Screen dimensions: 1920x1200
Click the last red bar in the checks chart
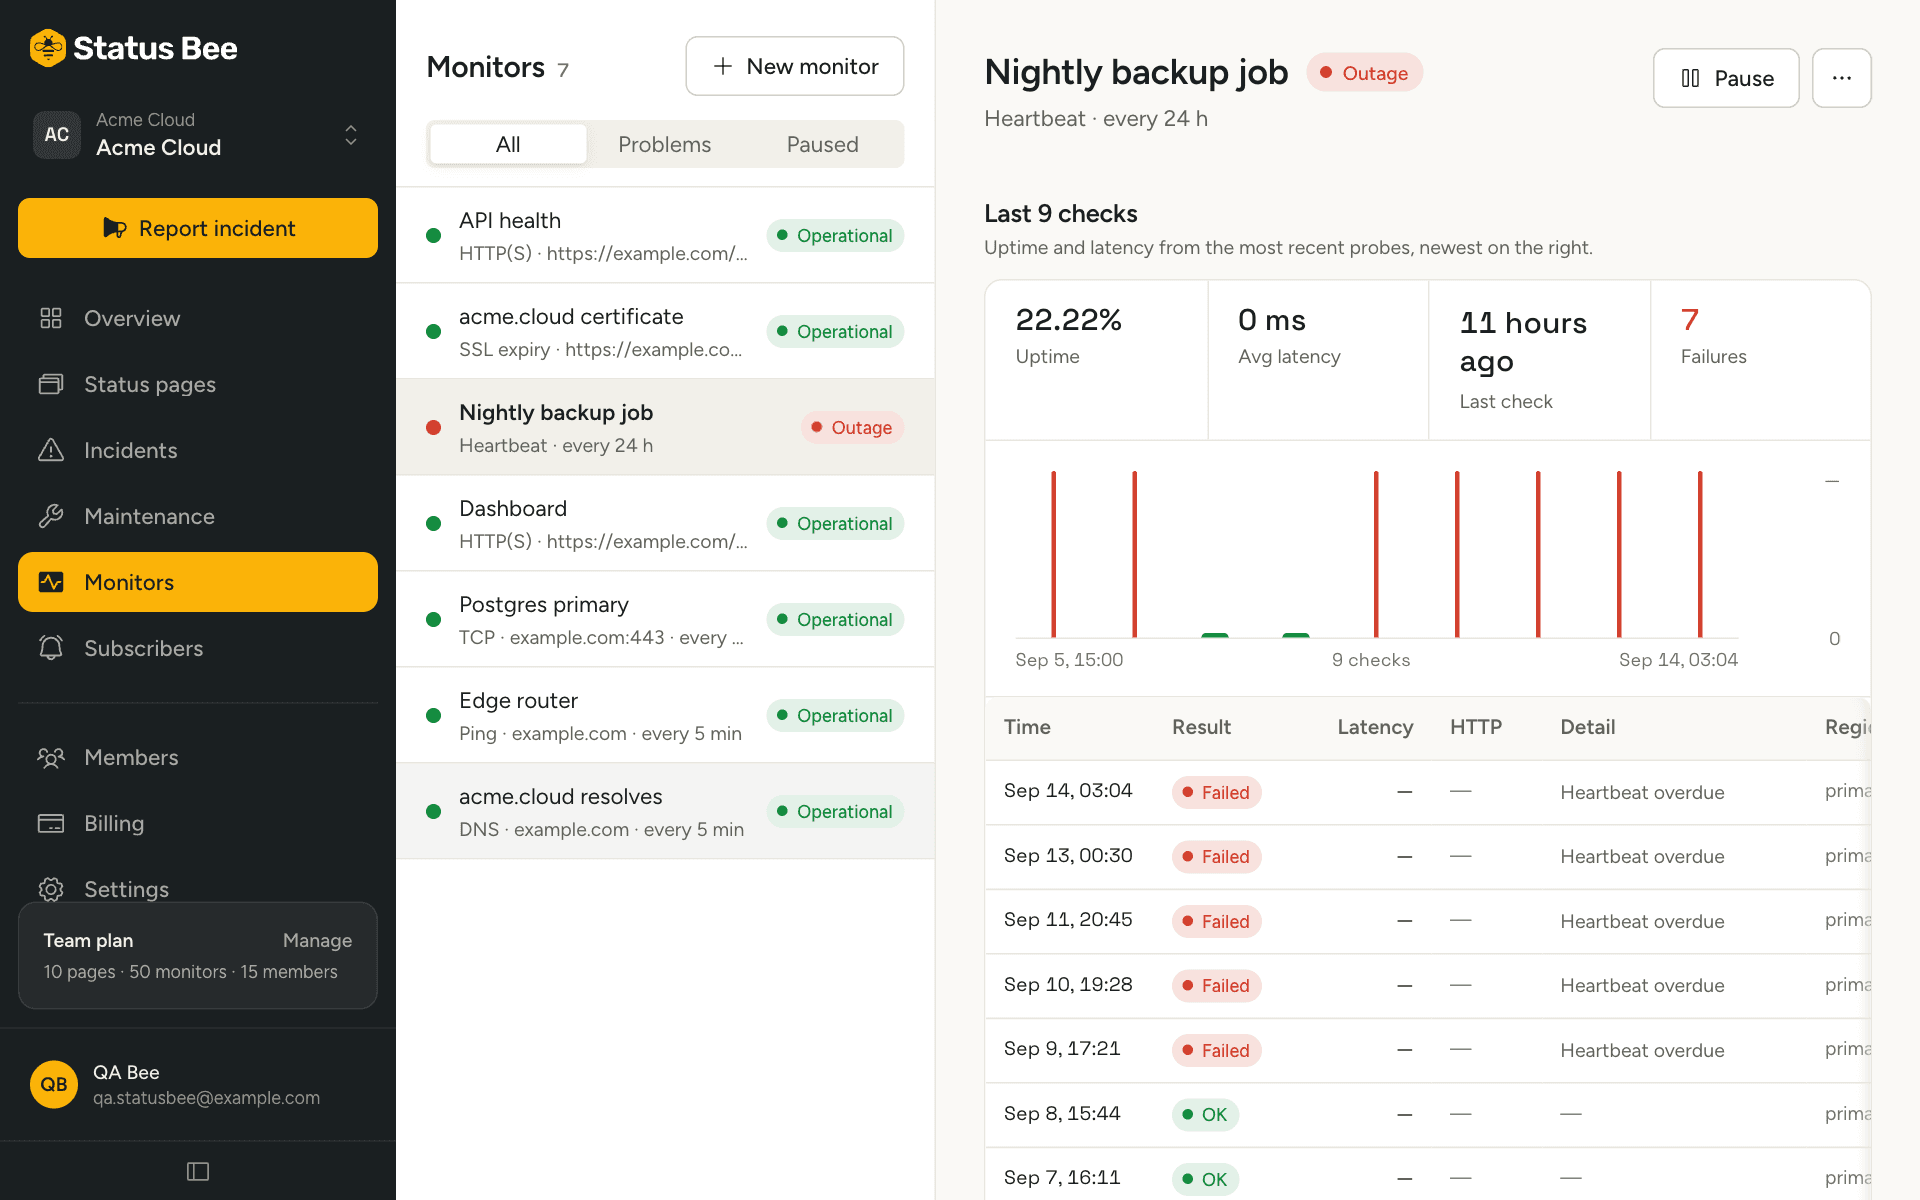pos(1700,554)
